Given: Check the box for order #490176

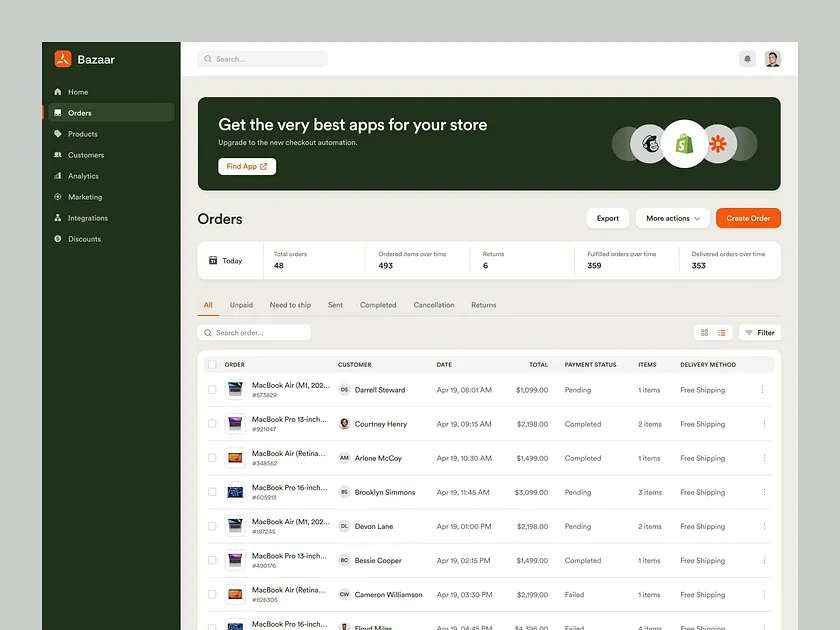Looking at the screenshot, I should pyautogui.click(x=212, y=560).
